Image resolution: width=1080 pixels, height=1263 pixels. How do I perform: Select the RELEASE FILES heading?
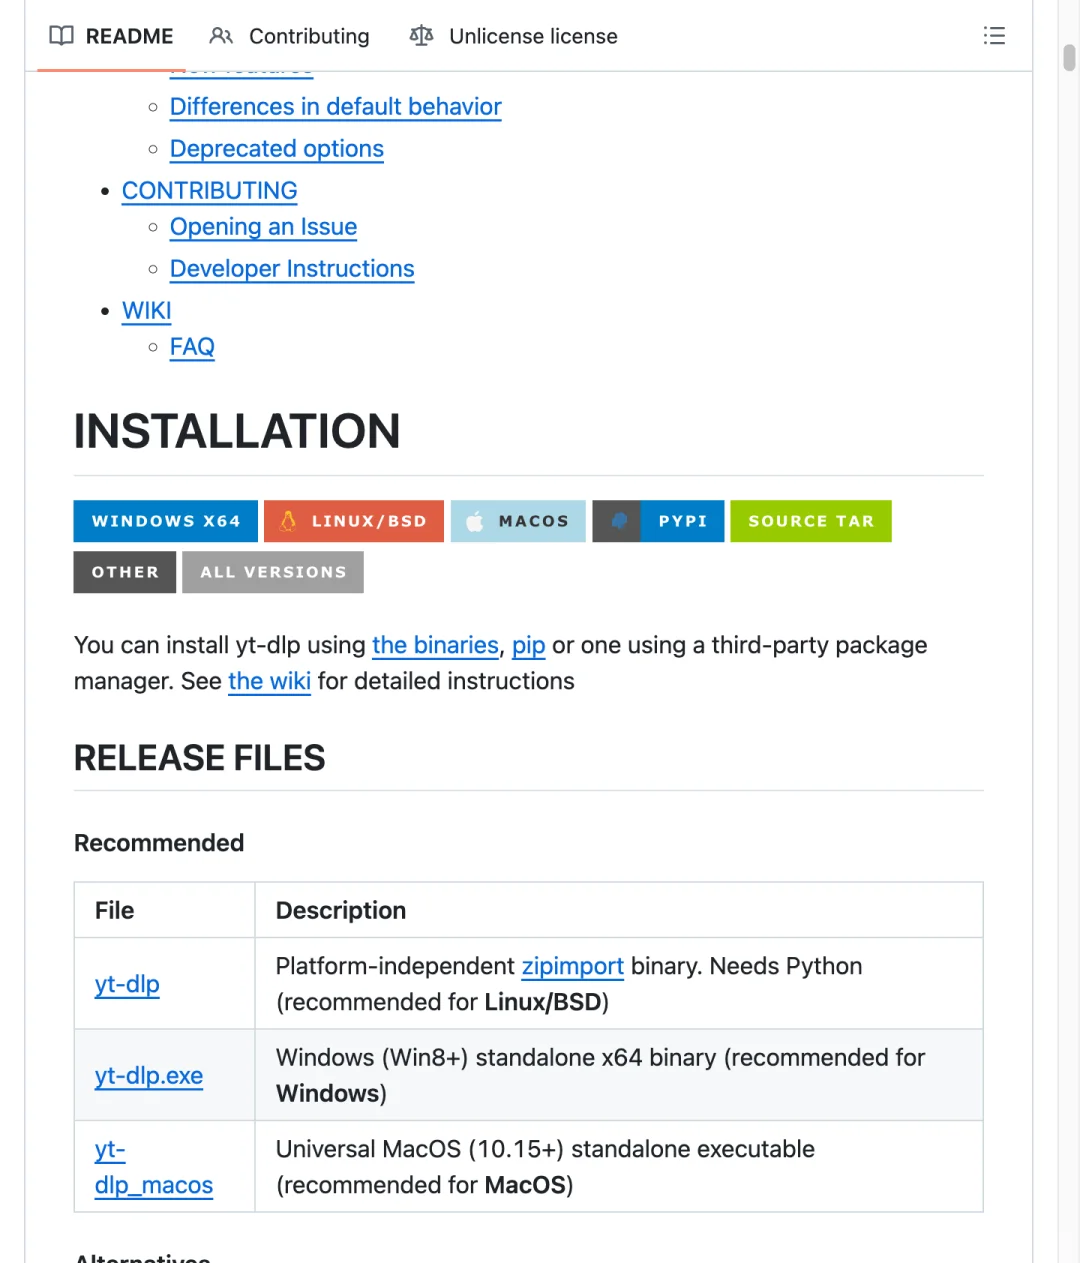(x=200, y=758)
